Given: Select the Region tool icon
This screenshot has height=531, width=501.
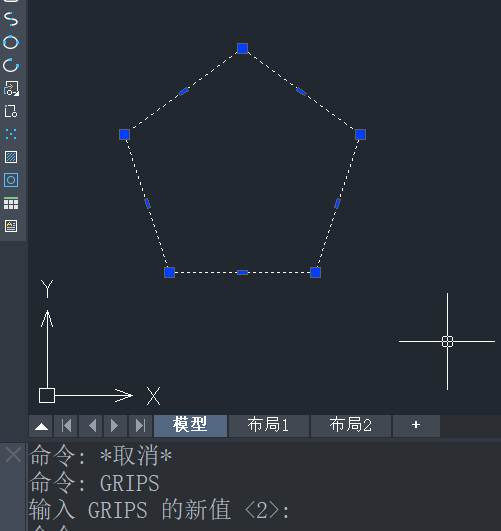Looking at the screenshot, I should 11,180.
